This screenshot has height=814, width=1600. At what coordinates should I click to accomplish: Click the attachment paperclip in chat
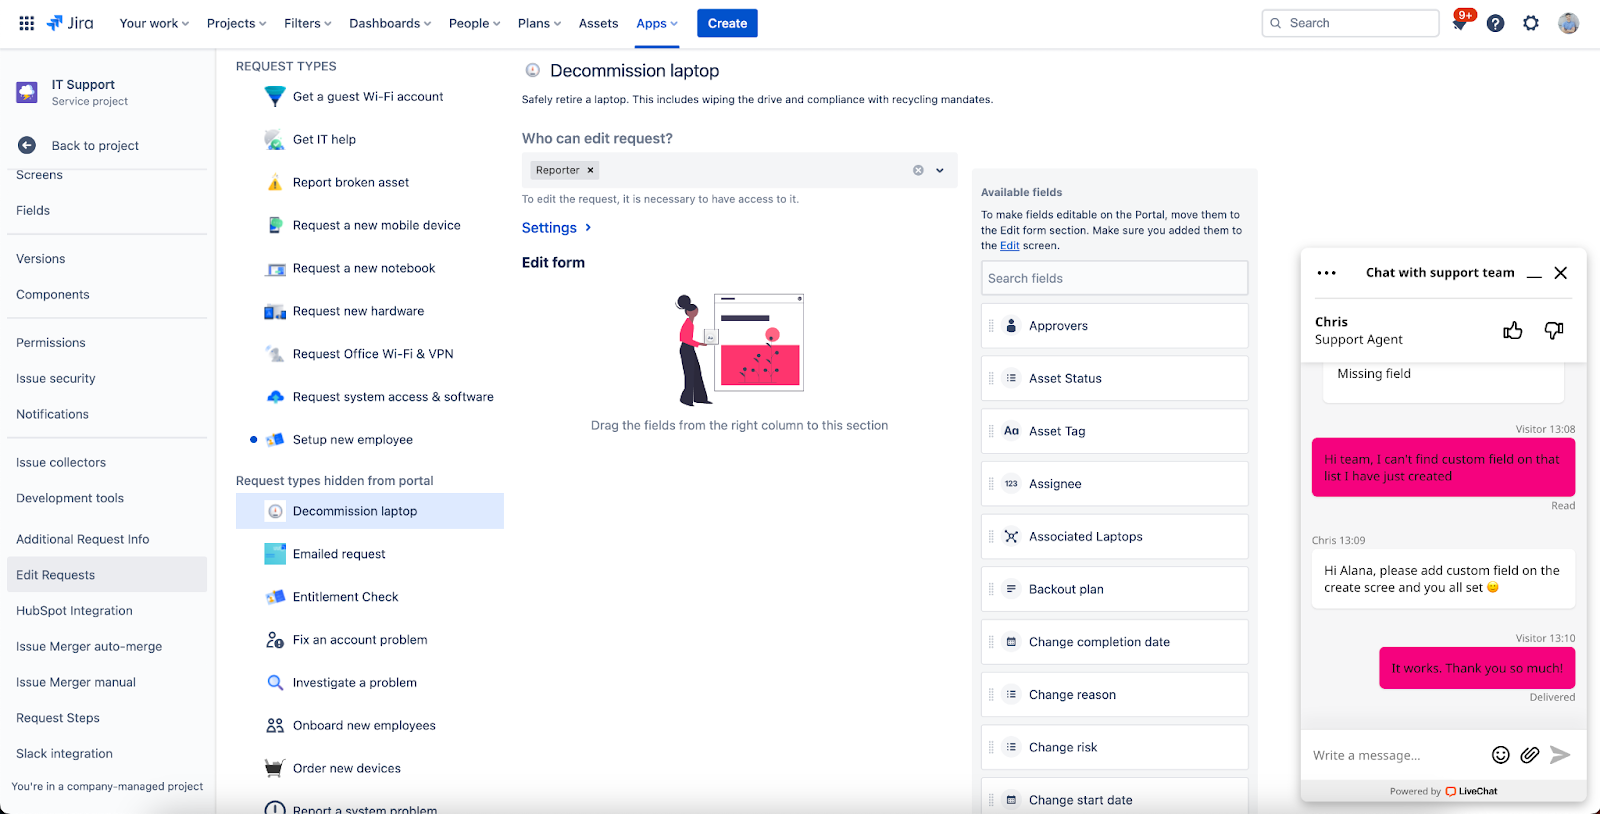[1529, 755]
